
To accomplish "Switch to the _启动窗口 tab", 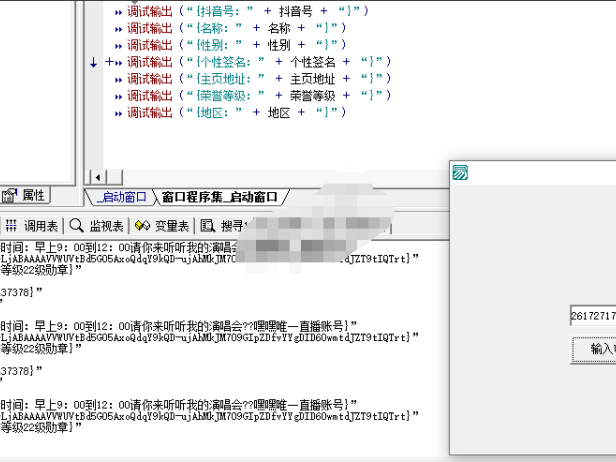I will pos(121,197).
